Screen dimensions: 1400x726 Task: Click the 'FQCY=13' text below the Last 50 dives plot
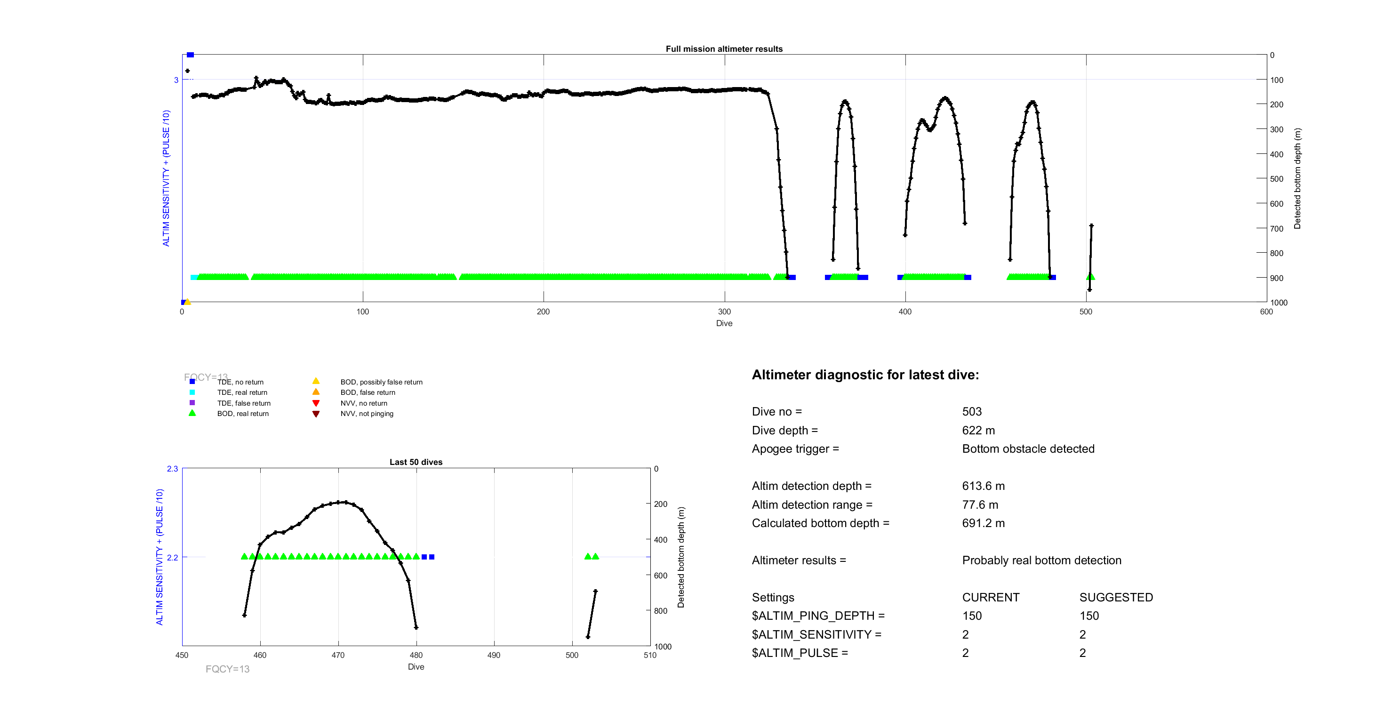[228, 669]
